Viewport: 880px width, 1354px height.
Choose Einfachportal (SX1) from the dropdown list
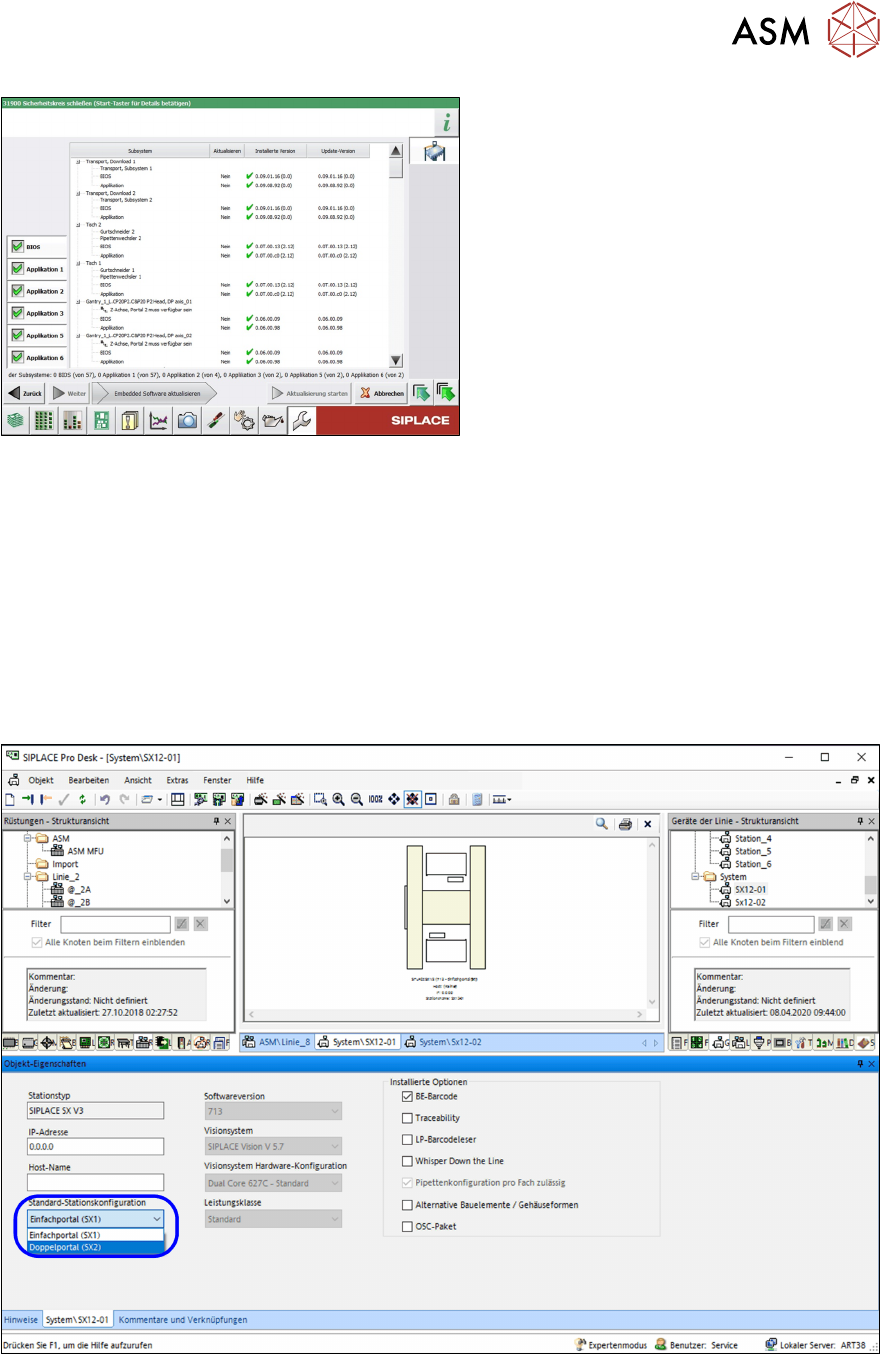tap(95, 1235)
